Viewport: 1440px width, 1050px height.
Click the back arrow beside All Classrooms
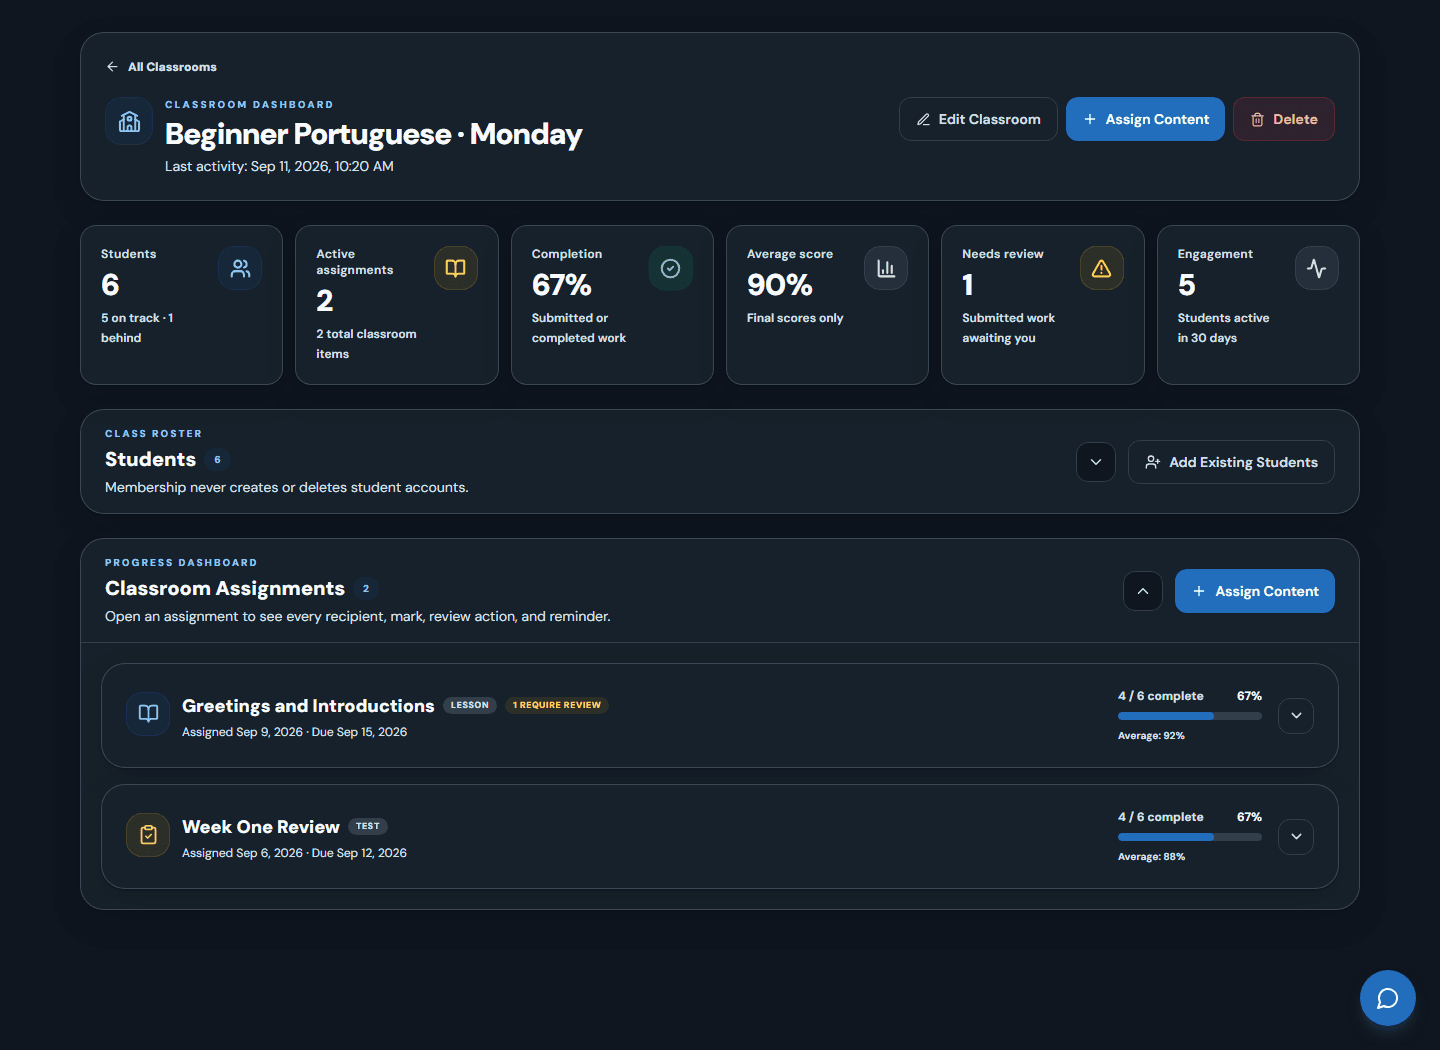112,67
